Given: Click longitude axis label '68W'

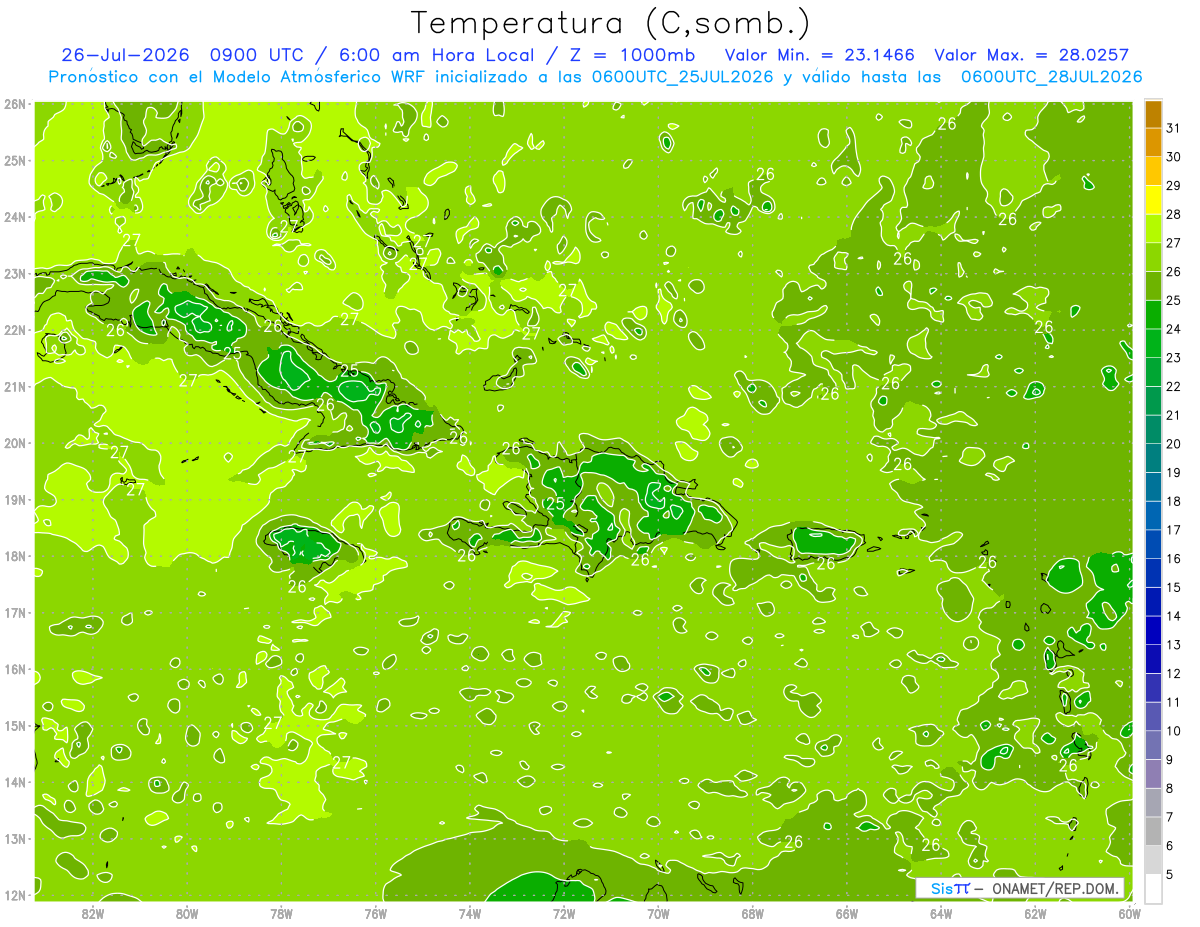Looking at the screenshot, I should pos(752,914).
